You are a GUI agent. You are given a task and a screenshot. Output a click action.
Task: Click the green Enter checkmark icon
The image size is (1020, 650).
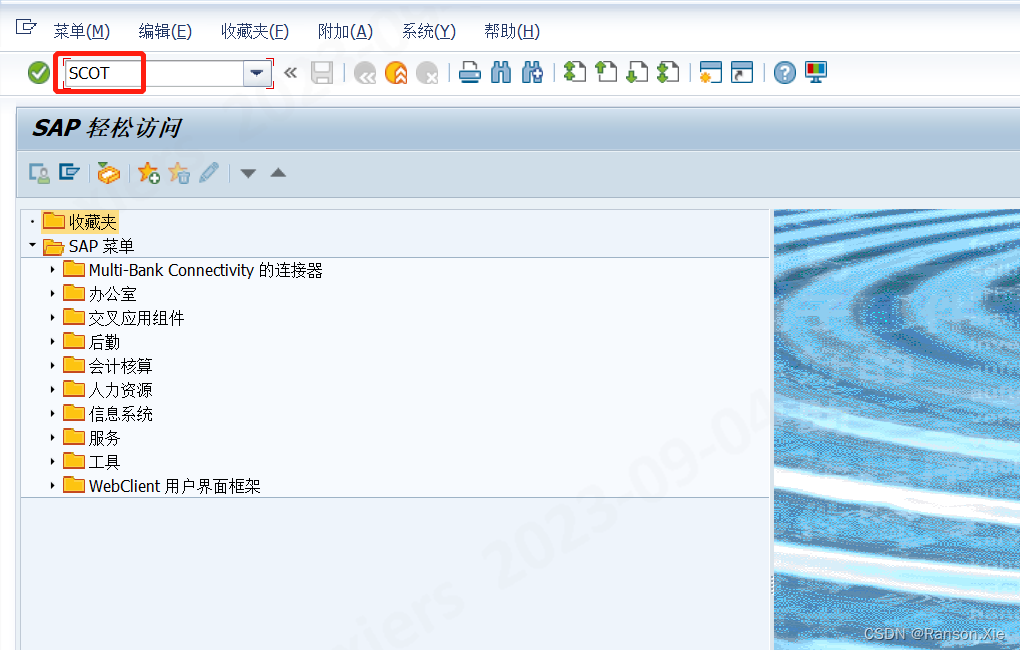pyautogui.click(x=39, y=73)
